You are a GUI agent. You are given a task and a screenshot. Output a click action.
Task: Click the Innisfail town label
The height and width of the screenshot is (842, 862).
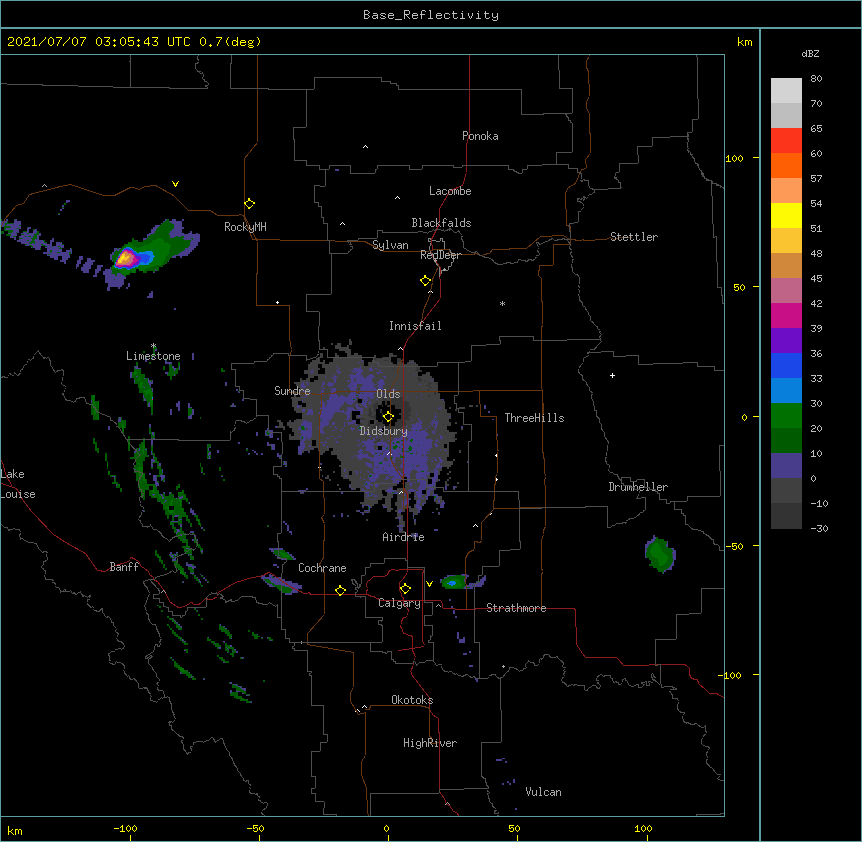click(415, 326)
